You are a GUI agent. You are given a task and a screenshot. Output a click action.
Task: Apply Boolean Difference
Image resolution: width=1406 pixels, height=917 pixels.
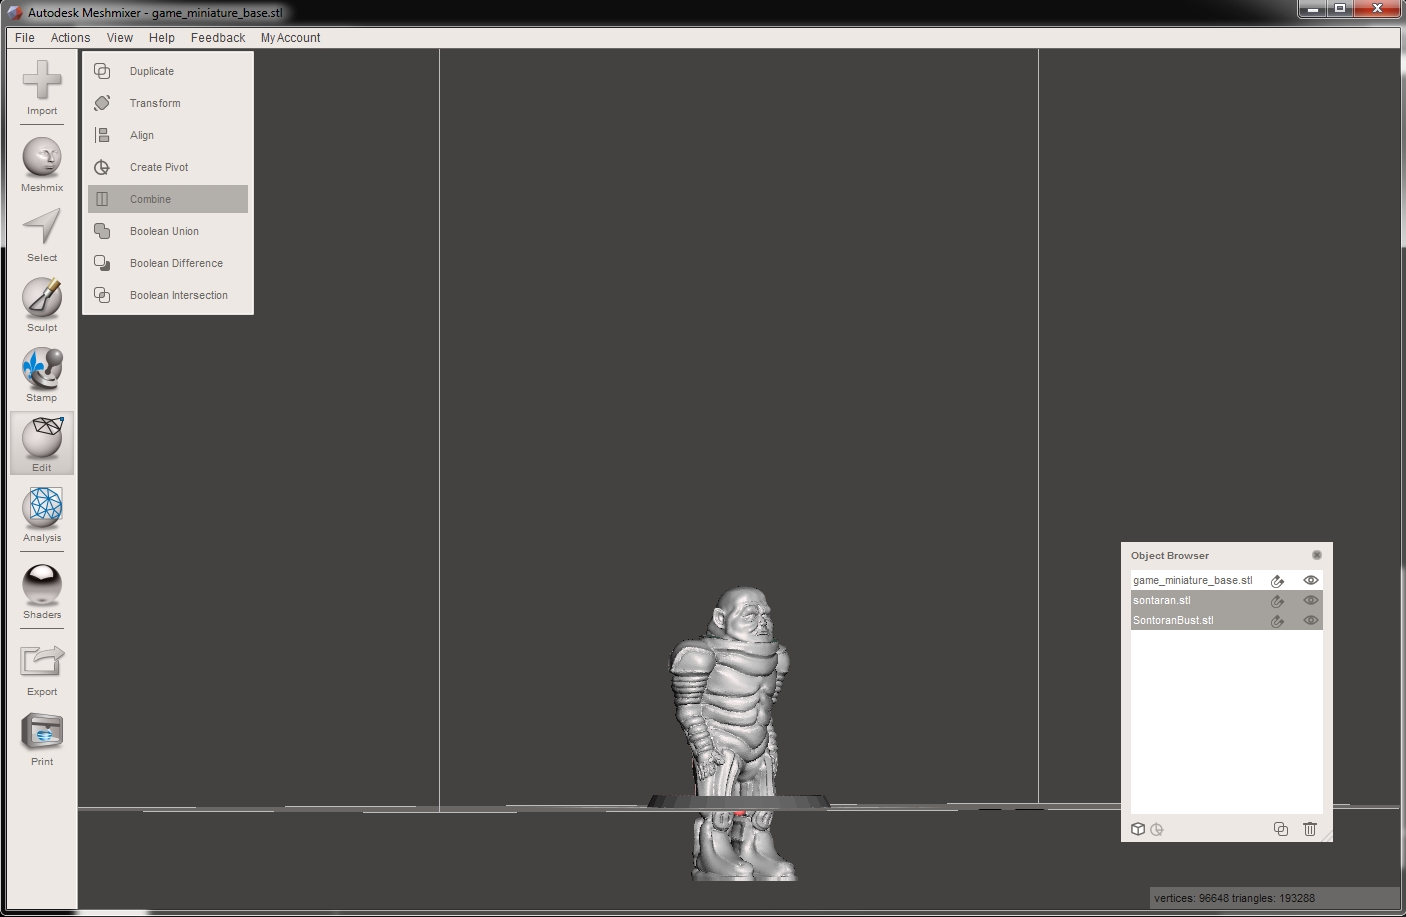coord(168,263)
